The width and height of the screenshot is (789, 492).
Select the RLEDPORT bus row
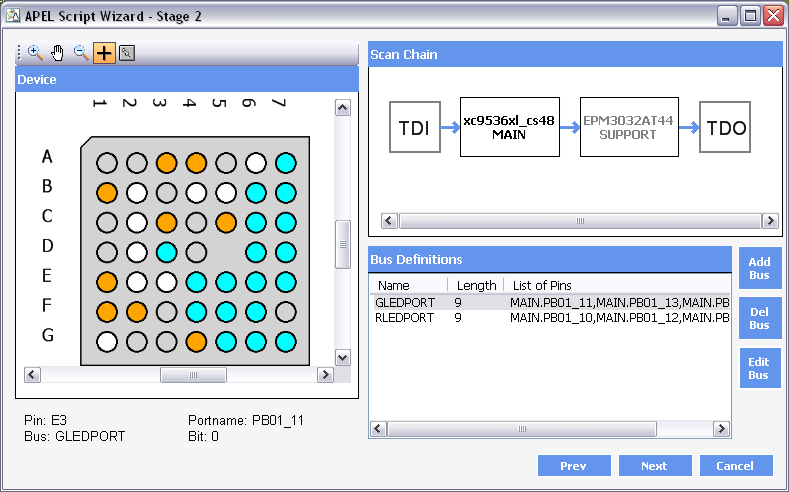tap(404, 318)
